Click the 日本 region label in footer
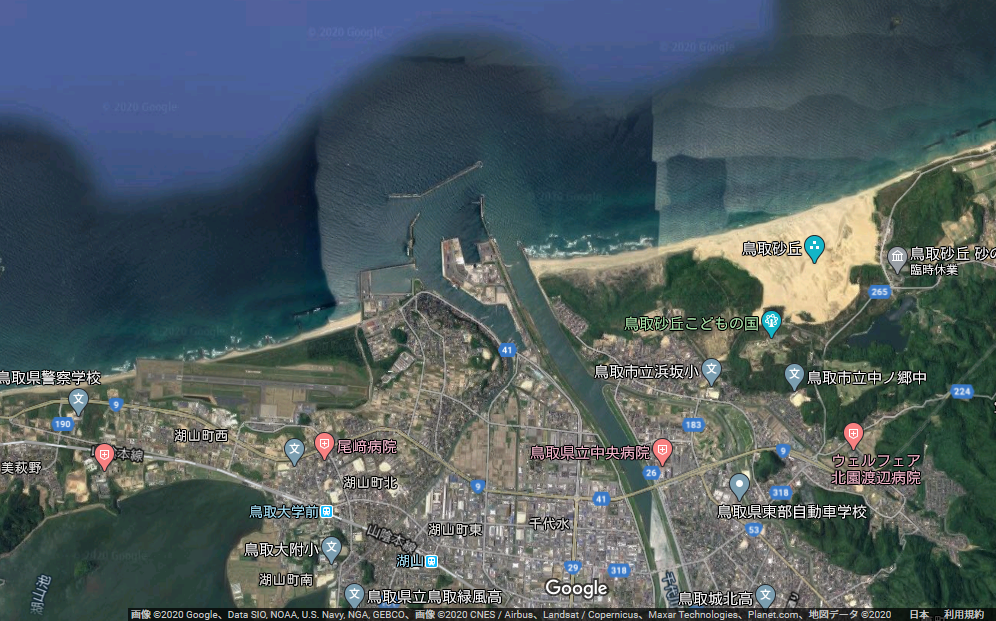Image resolution: width=996 pixels, height=621 pixels. 919,614
